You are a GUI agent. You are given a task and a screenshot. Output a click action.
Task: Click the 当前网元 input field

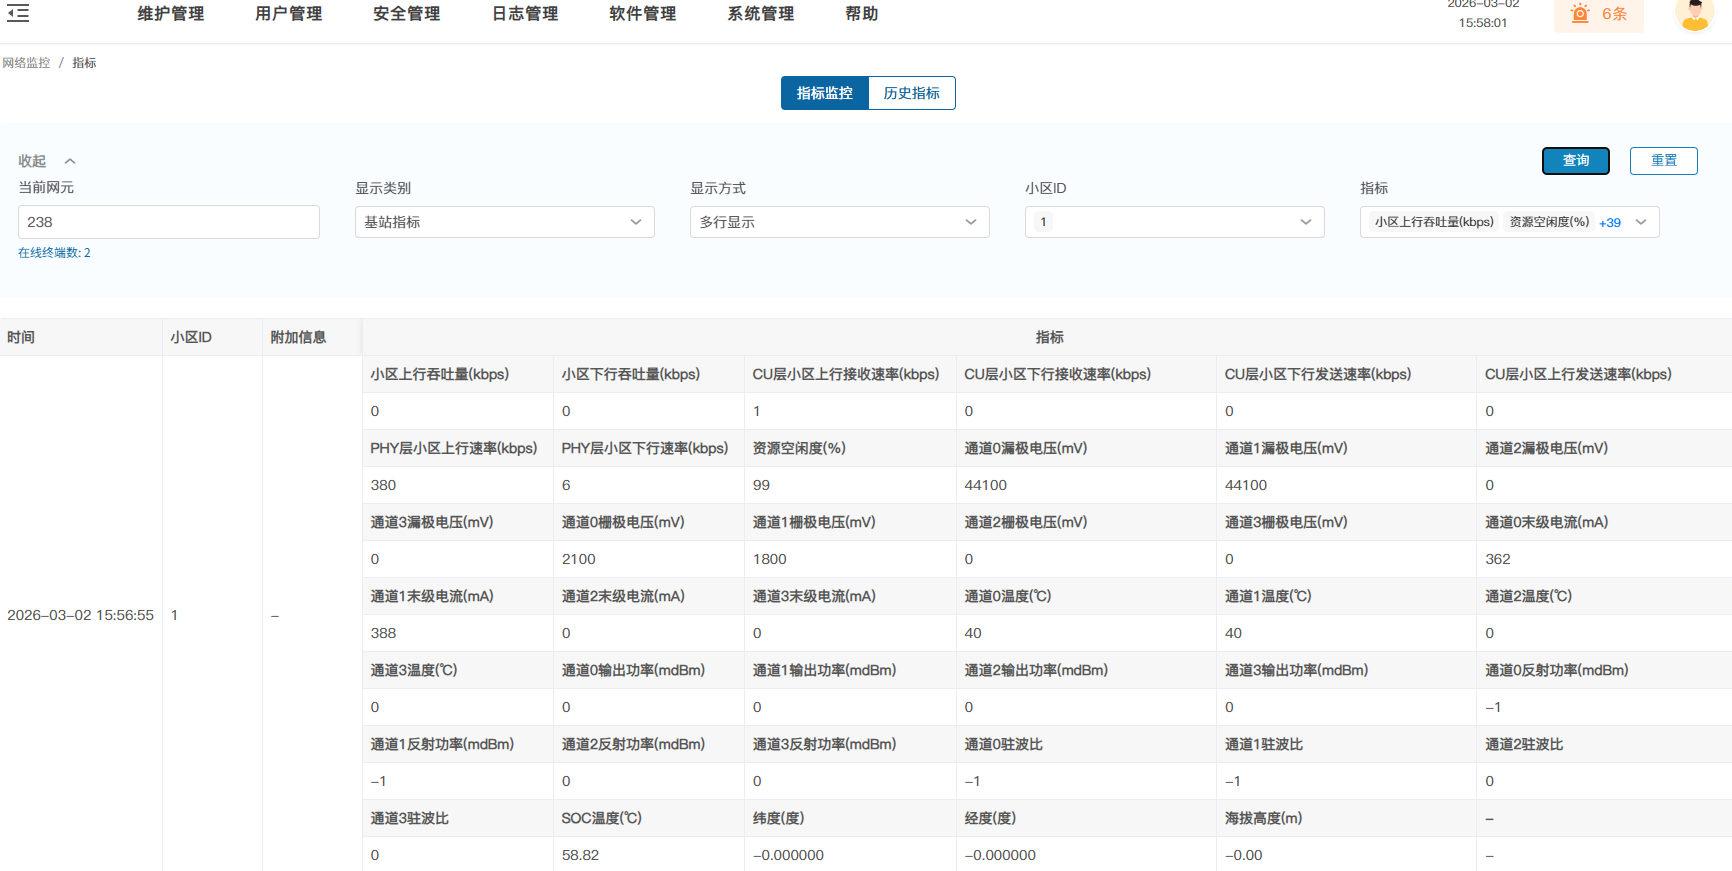tap(168, 222)
